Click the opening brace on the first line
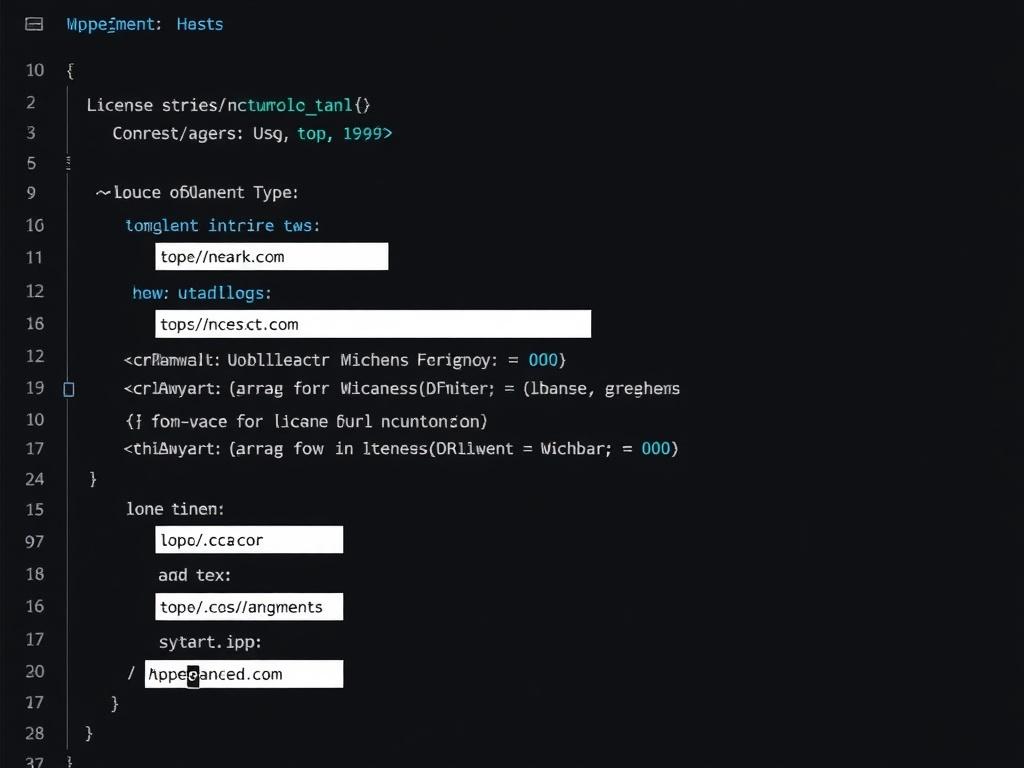 [x=70, y=70]
